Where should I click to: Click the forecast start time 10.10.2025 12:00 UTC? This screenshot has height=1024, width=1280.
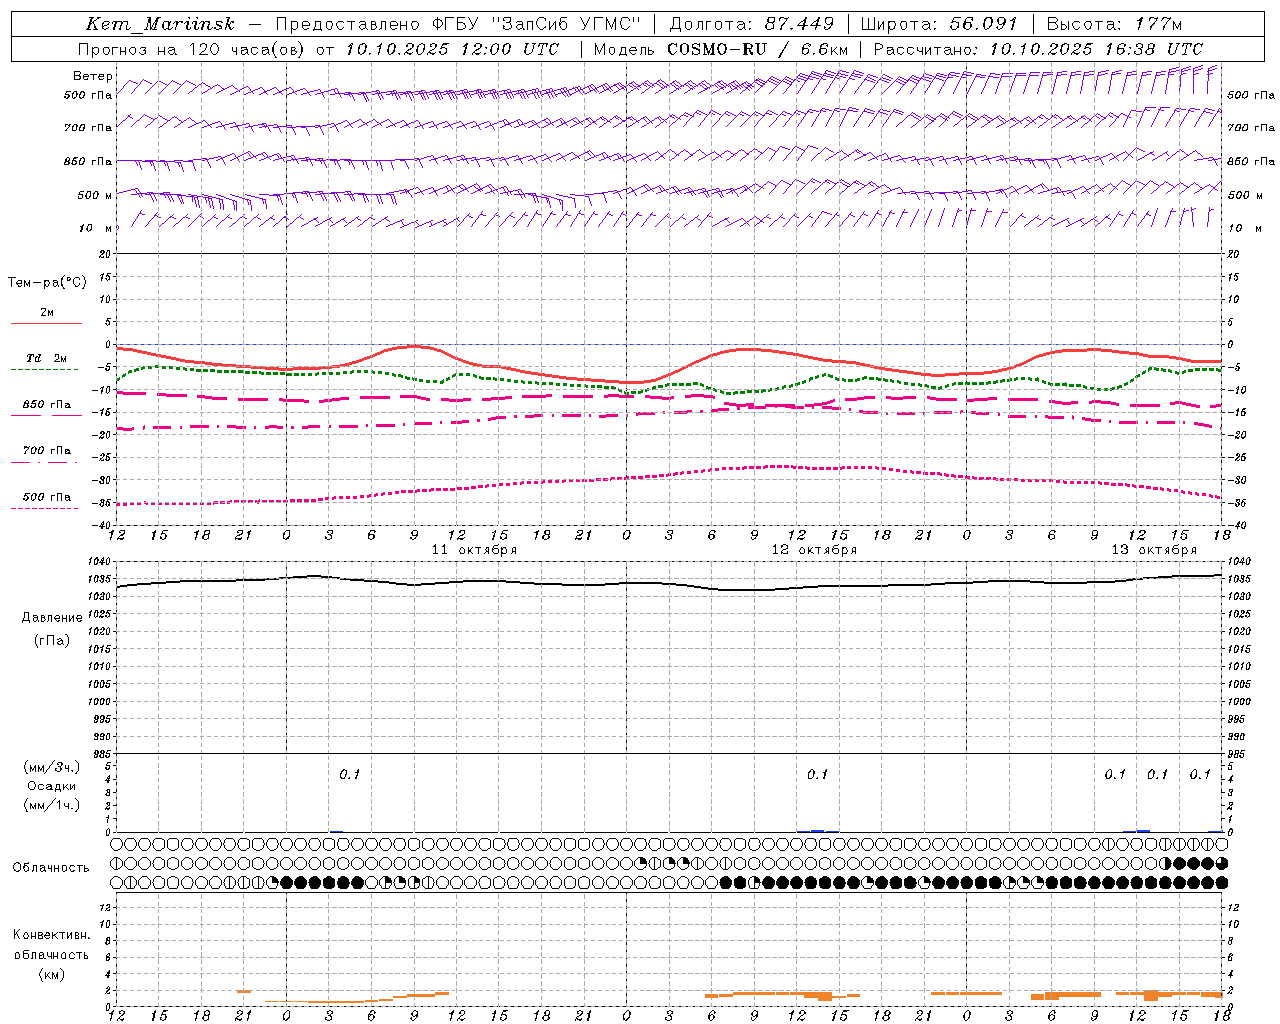click(452, 49)
